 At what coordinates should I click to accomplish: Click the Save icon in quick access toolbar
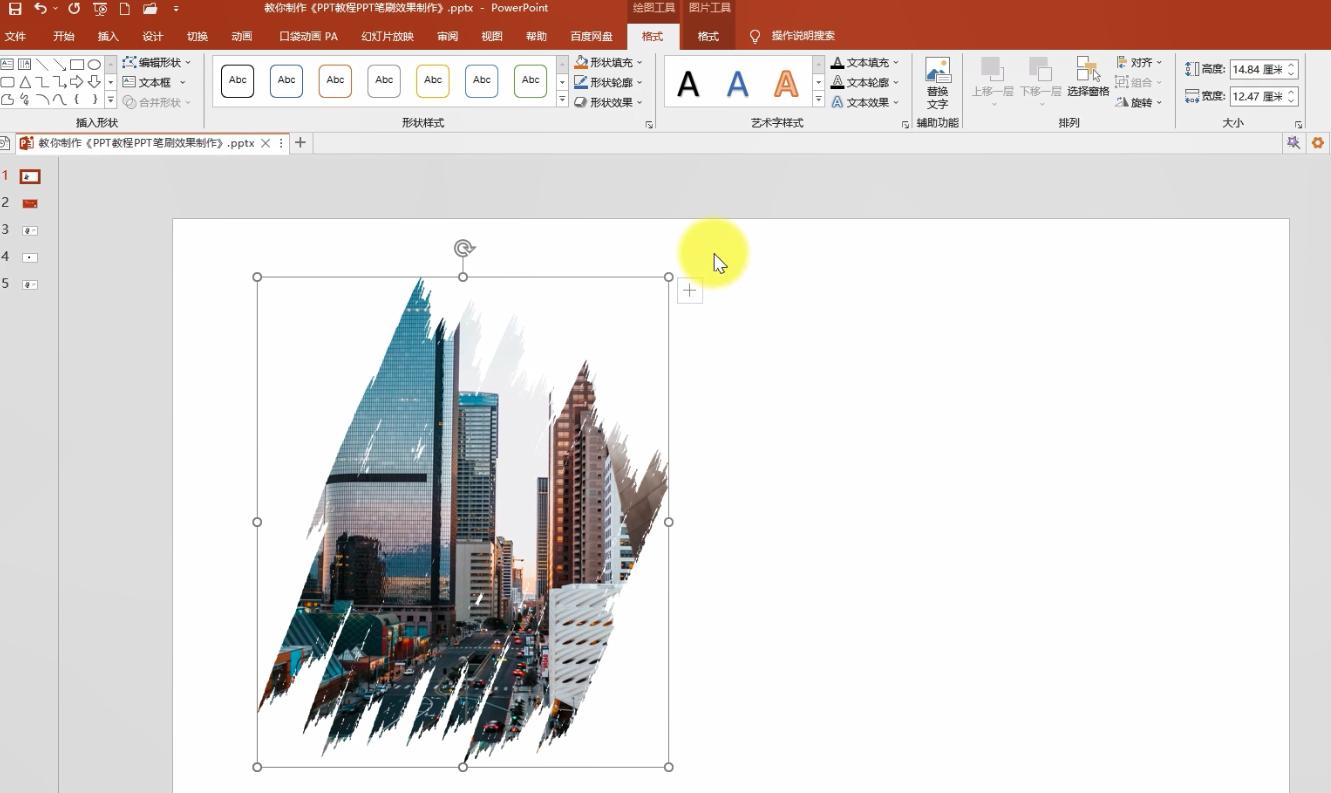tap(15, 8)
